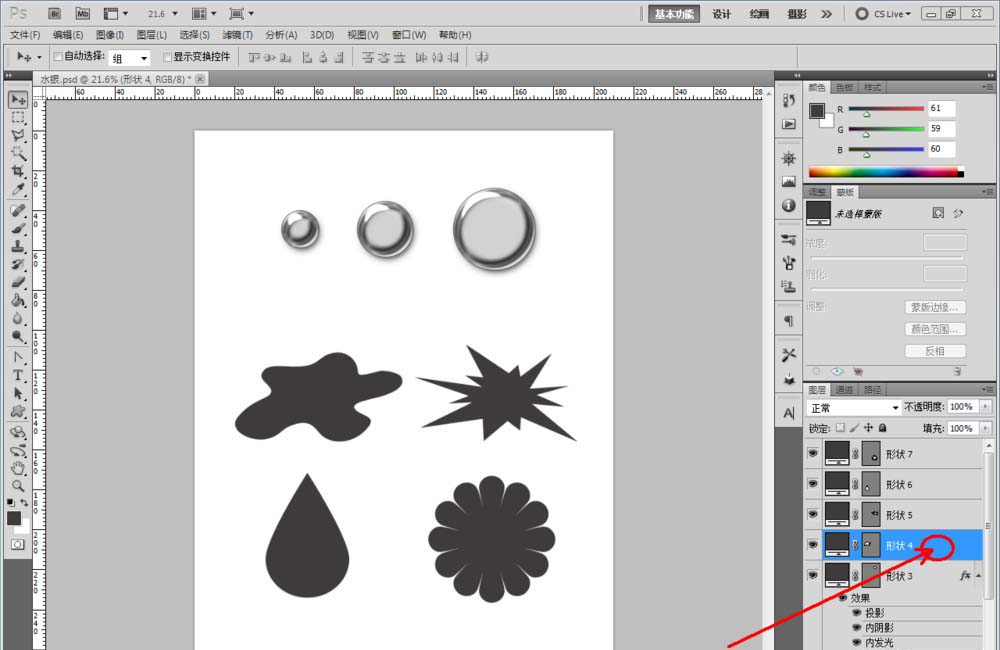Open the Histogram panel icon

[x=789, y=182]
